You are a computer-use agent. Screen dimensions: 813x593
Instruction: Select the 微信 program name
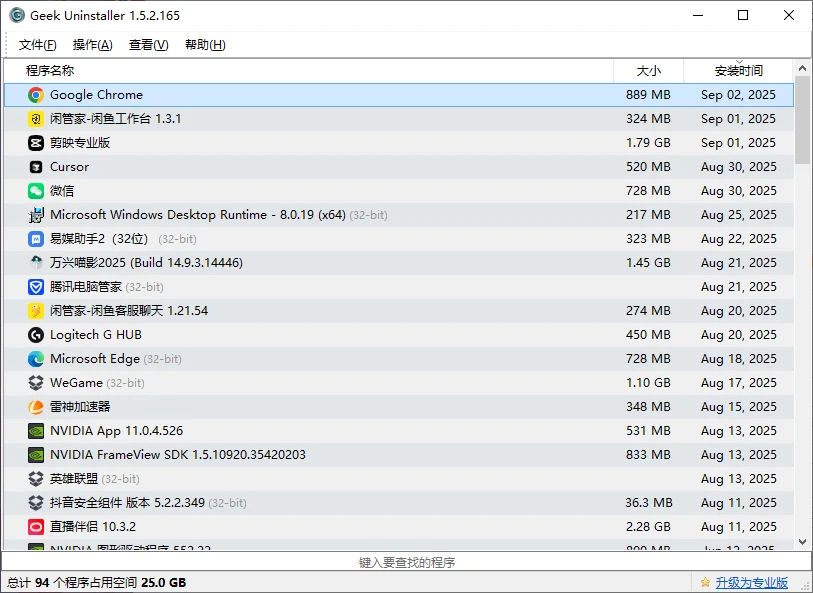[x=62, y=191]
